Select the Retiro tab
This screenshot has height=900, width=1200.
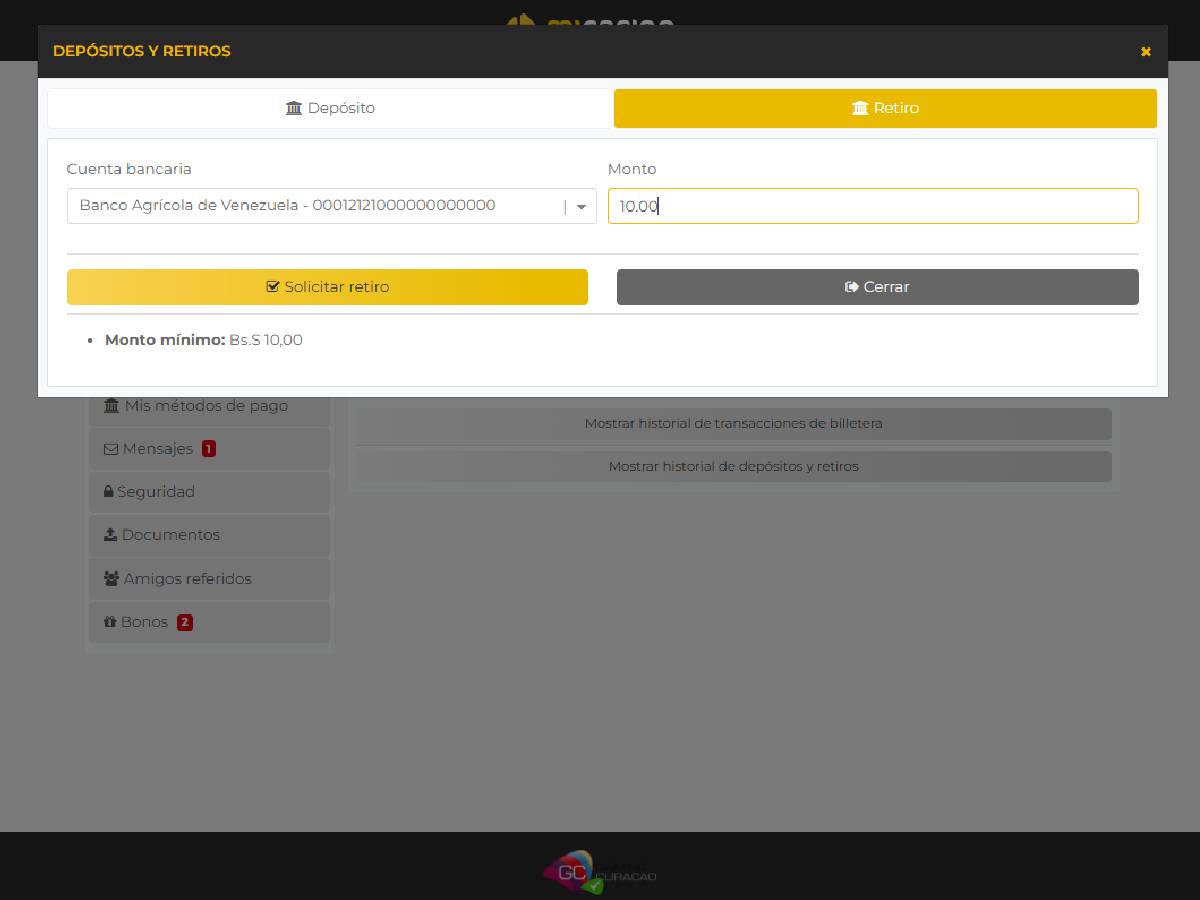885,108
